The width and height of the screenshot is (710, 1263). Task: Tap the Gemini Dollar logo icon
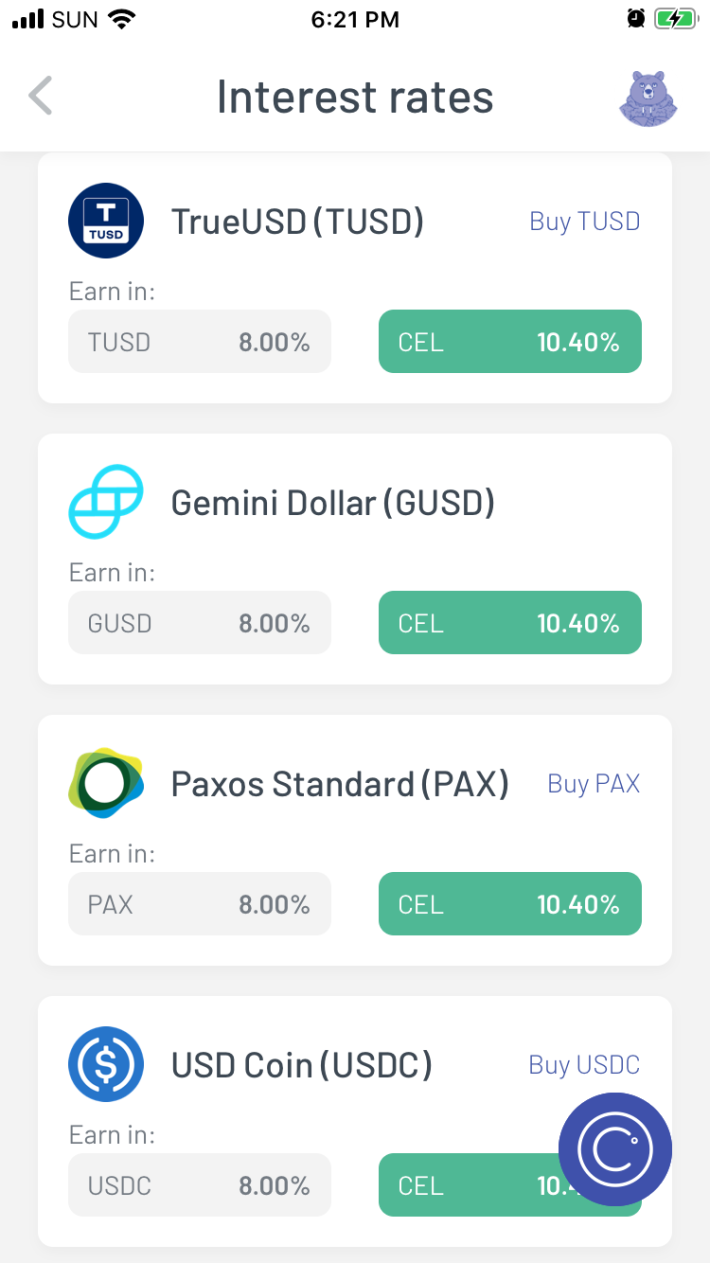[106, 502]
